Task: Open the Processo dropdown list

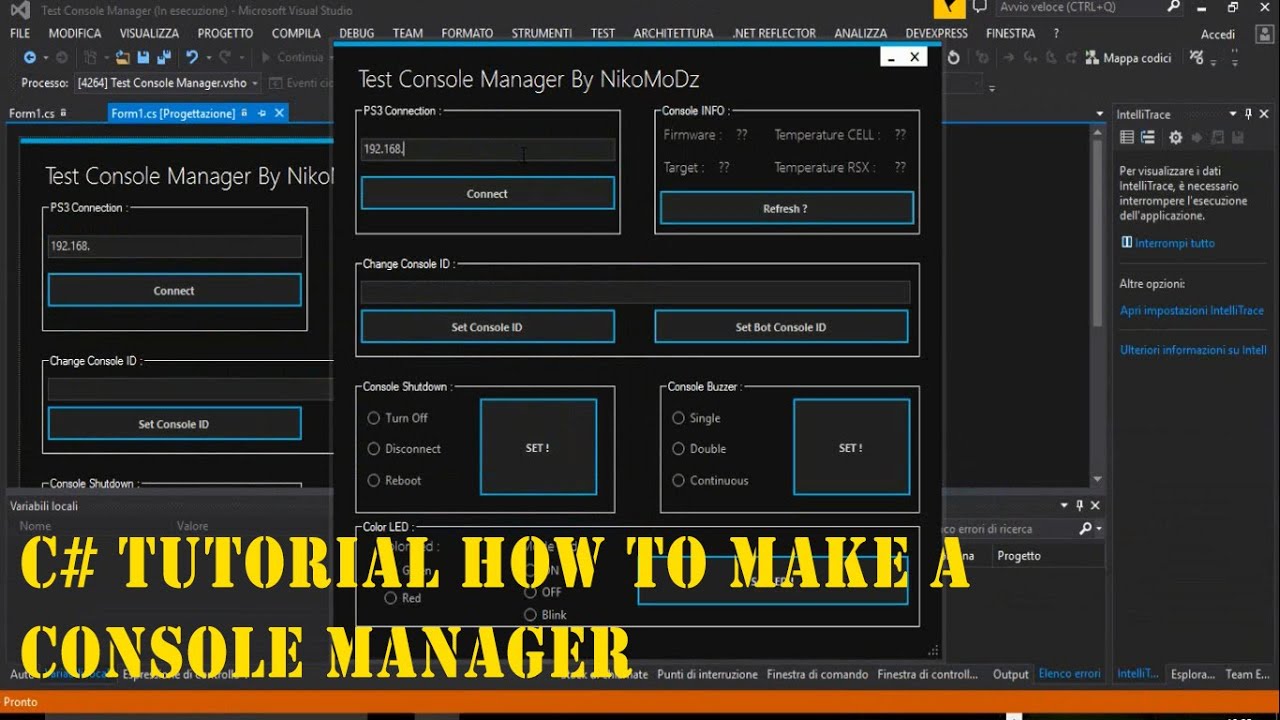Action: (x=256, y=83)
